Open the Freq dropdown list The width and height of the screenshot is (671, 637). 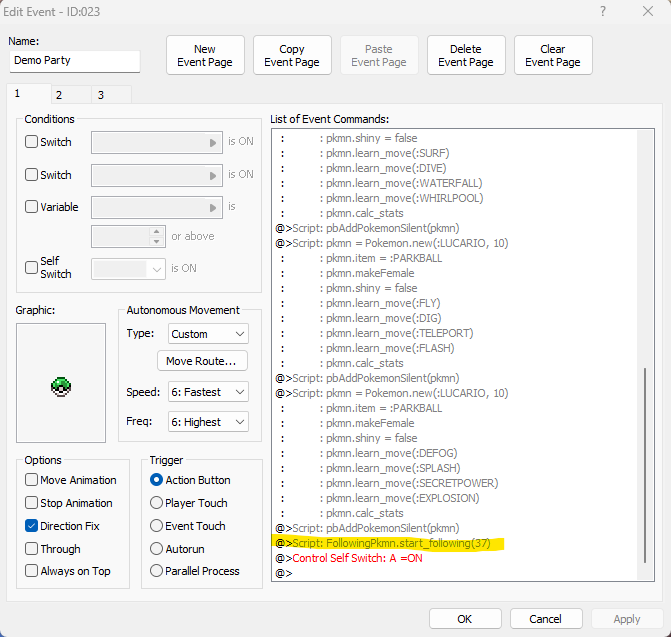207,422
